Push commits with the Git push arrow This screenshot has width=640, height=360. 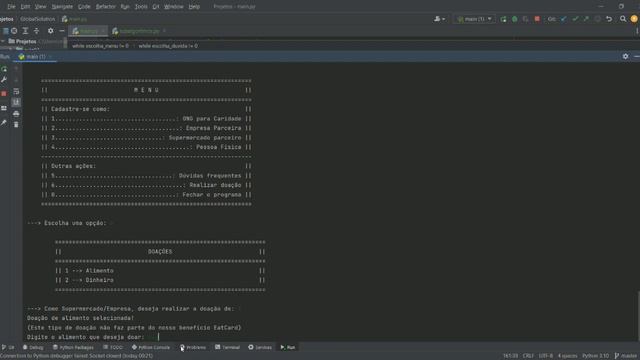tap(586, 19)
